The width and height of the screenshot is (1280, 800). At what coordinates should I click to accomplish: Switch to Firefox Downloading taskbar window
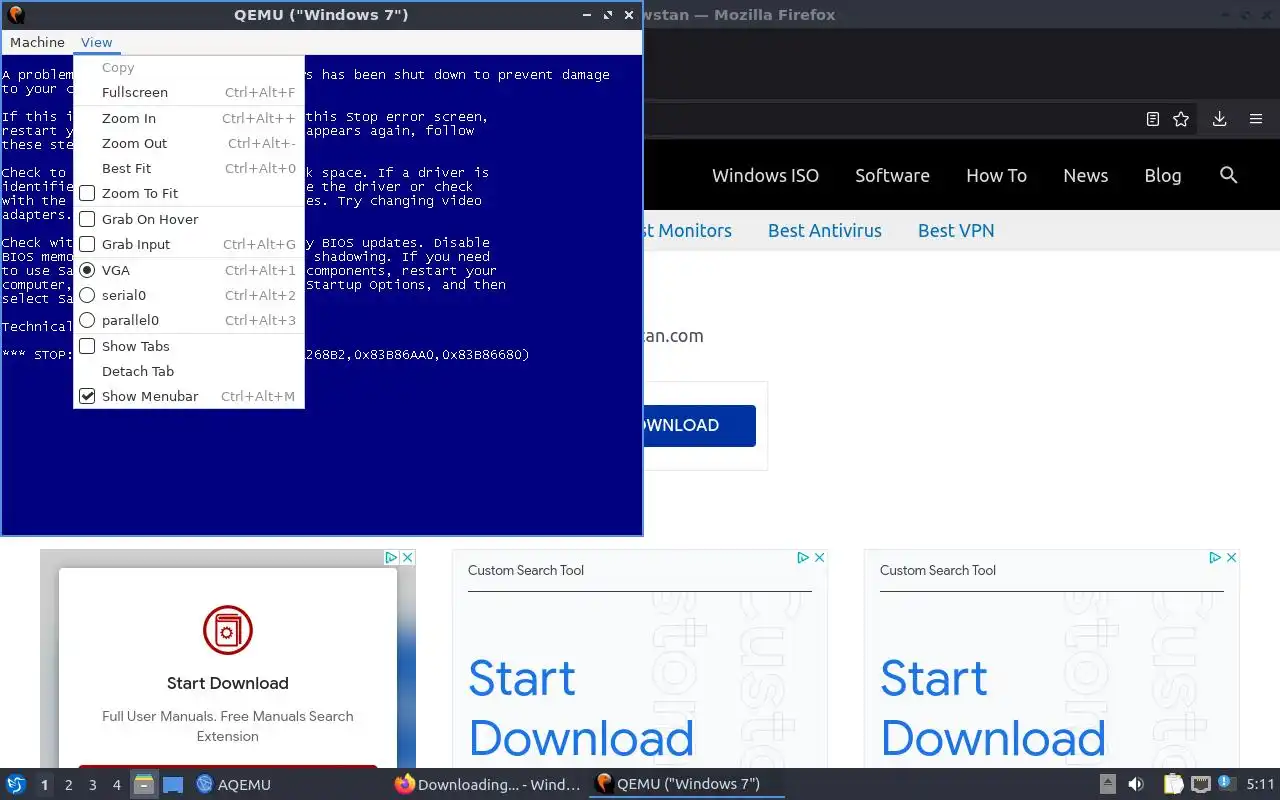point(487,784)
